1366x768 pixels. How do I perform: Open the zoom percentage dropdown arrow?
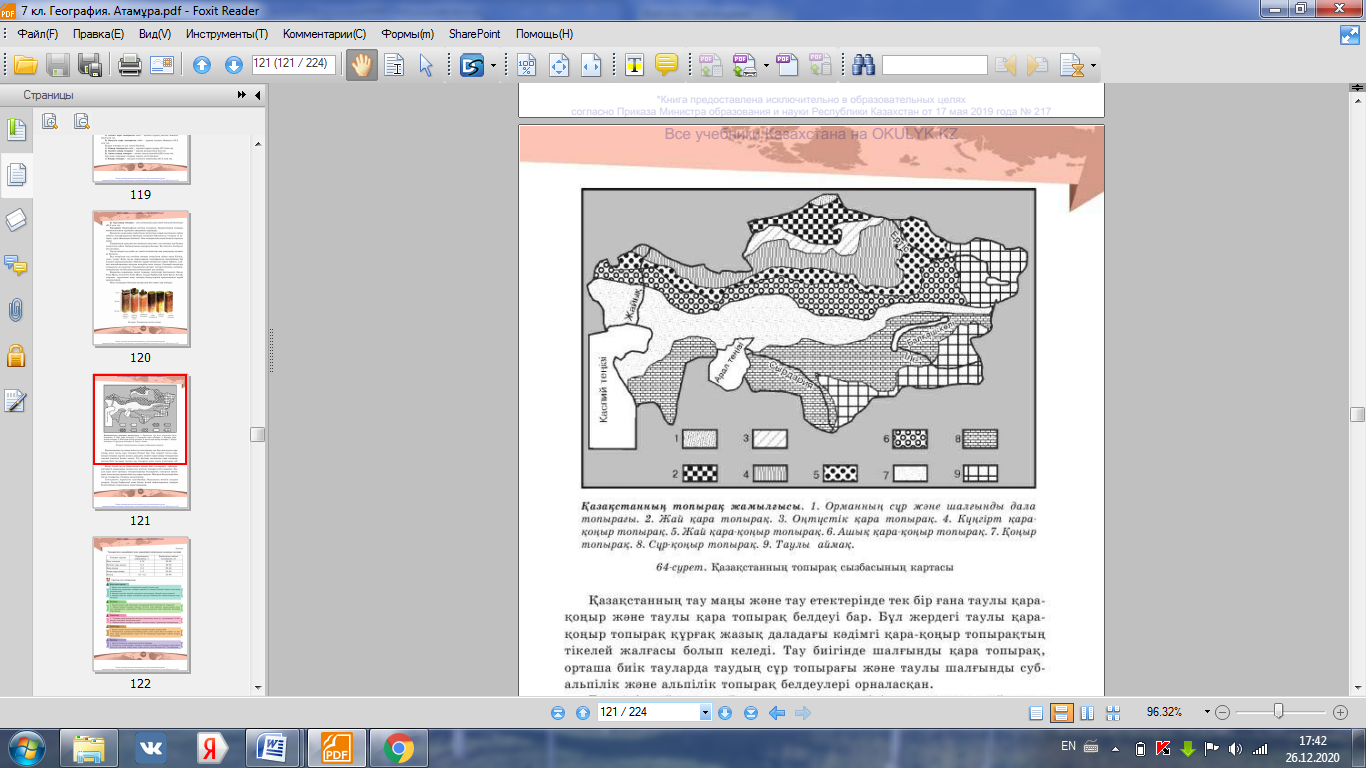click(x=1208, y=712)
